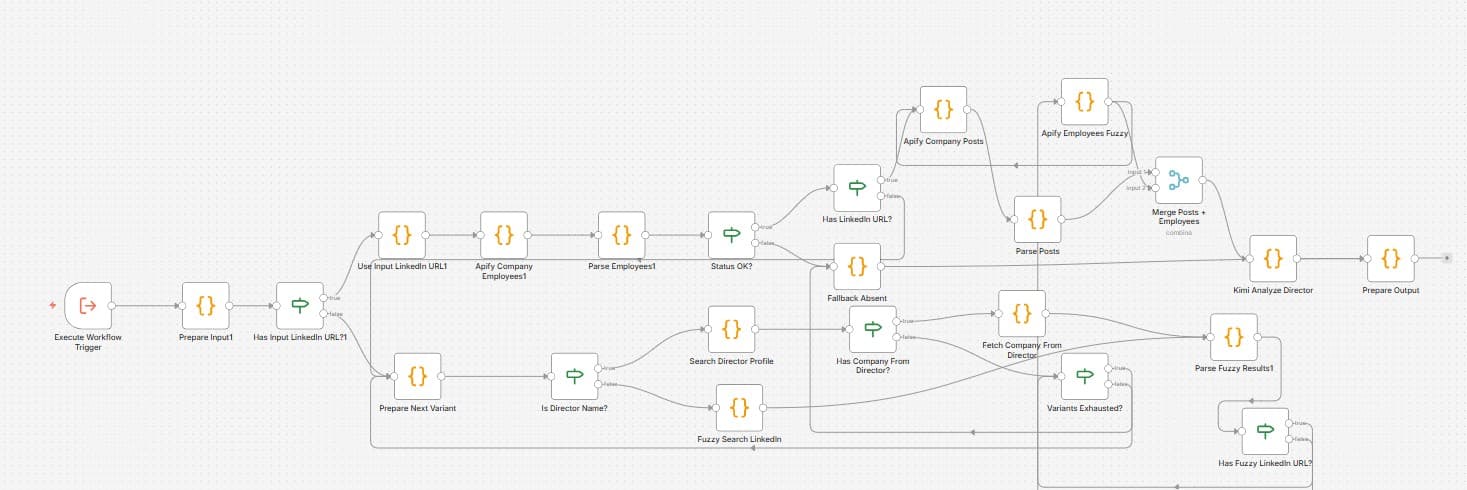Image resolution: width=1467 pixels, height=490 pixels.
Task: Click the Variants Exhausted? node
Action: [1084, 376]
